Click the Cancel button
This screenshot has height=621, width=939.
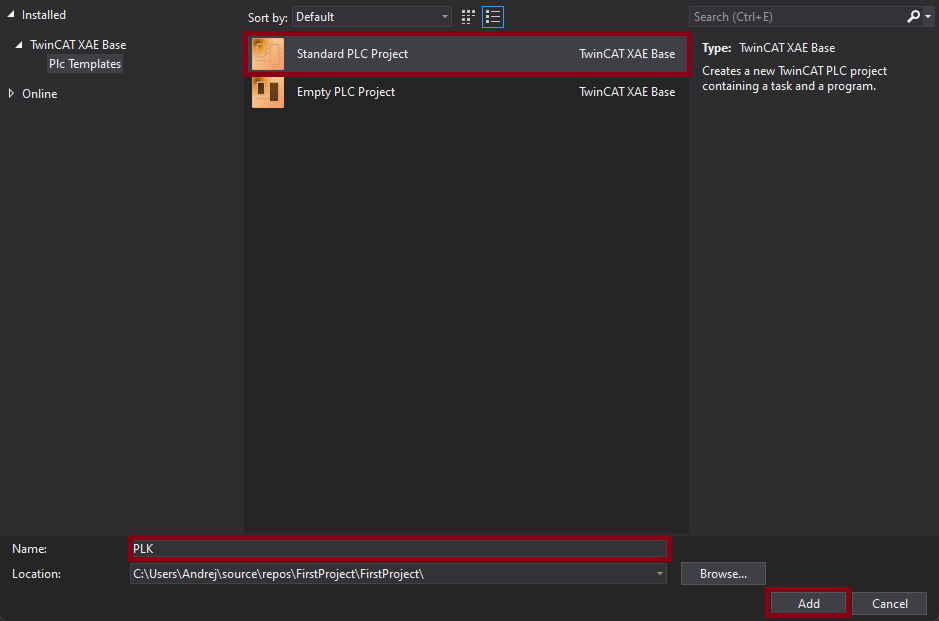click(889, 604)
